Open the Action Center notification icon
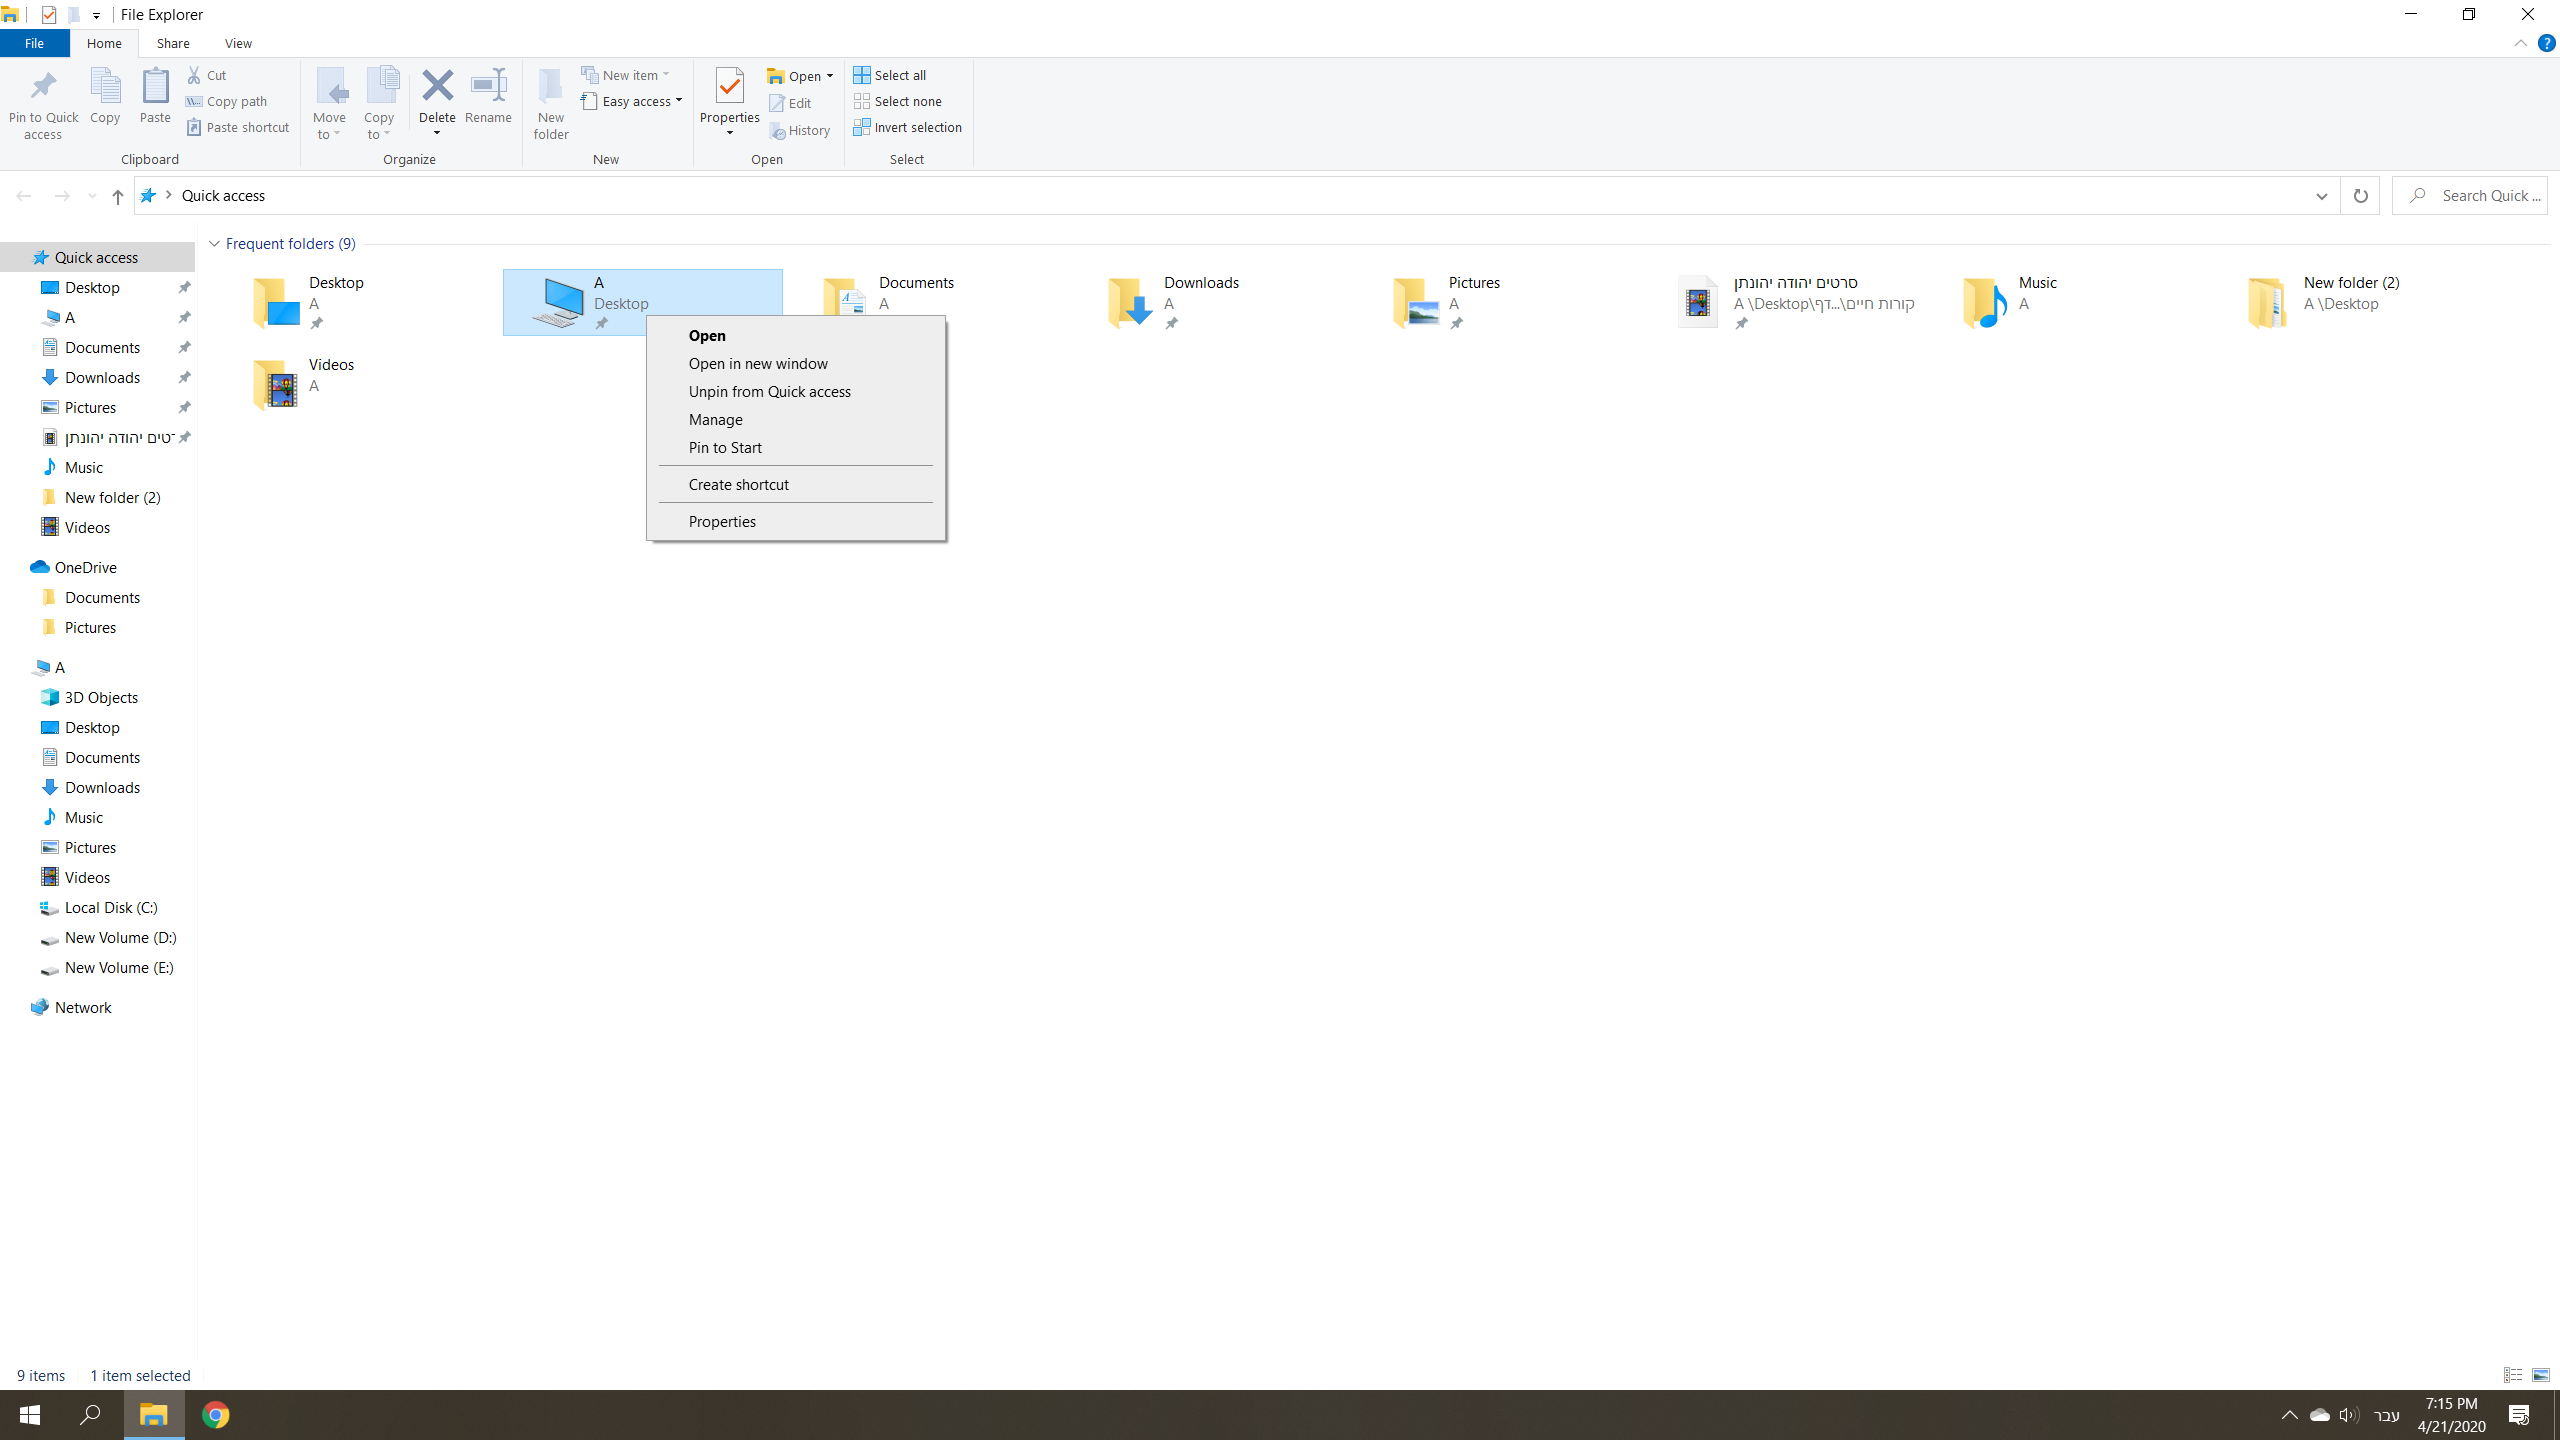The image size is (2560, 1440). coord(2519,1415)
